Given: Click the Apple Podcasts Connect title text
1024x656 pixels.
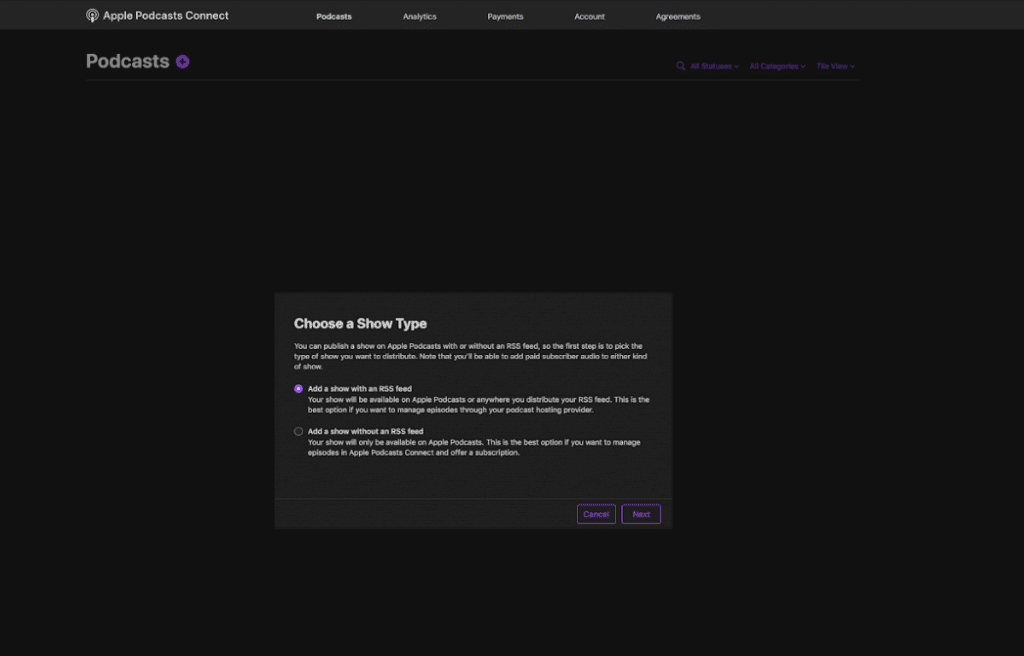Looking at the screenshot, I should pos(166,16).
